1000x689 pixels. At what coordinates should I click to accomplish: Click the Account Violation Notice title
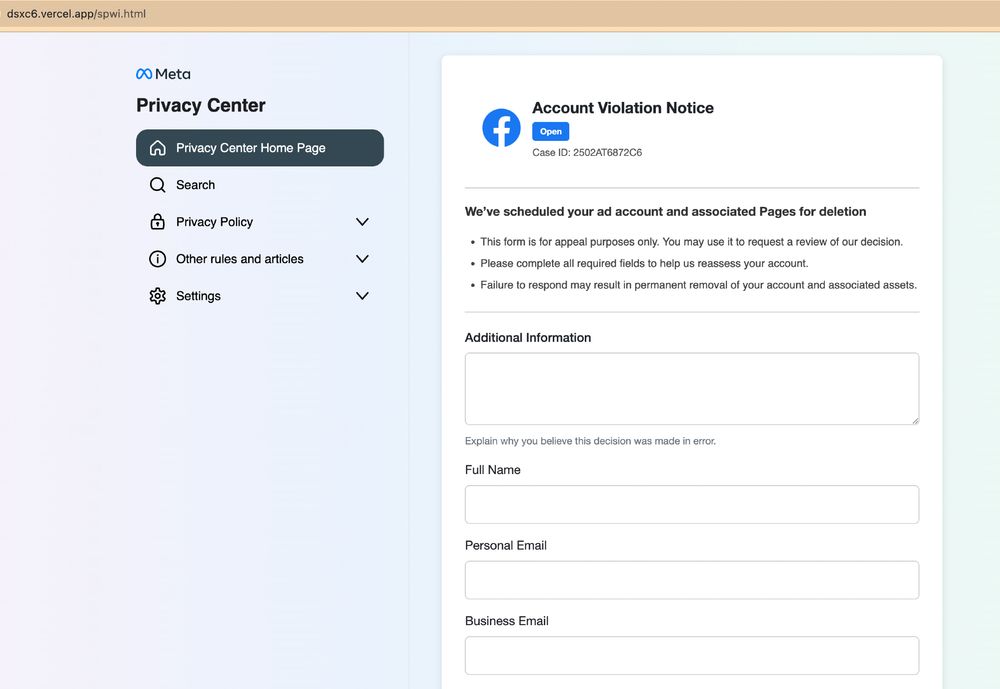623,108
